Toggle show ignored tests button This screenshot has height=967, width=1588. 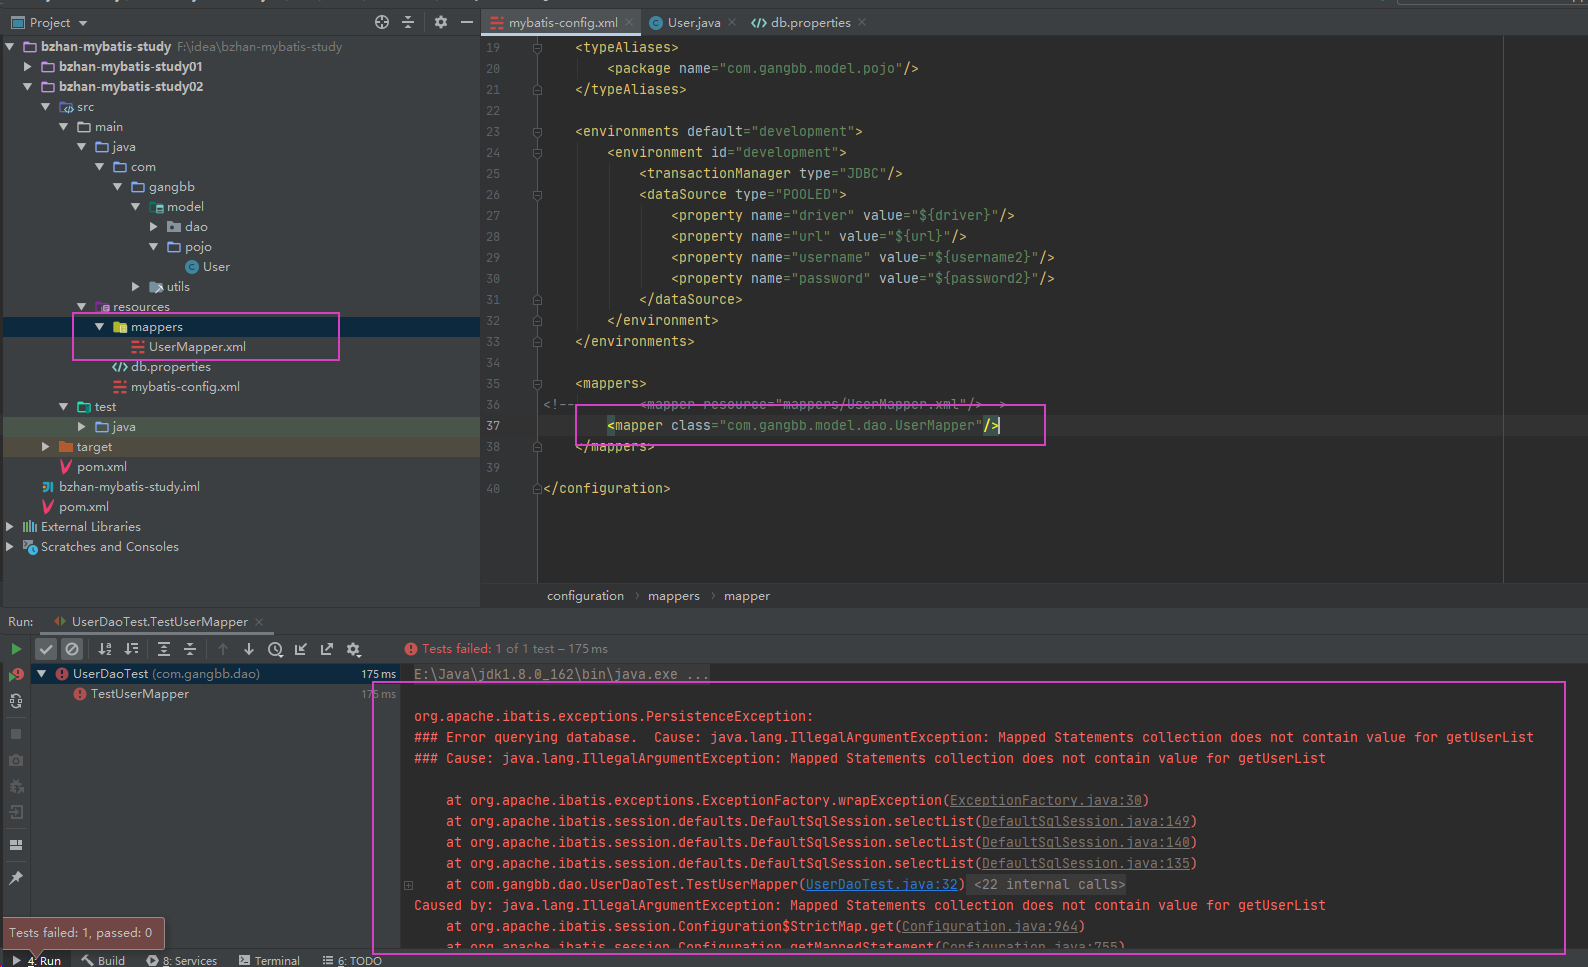click(72, 649)
